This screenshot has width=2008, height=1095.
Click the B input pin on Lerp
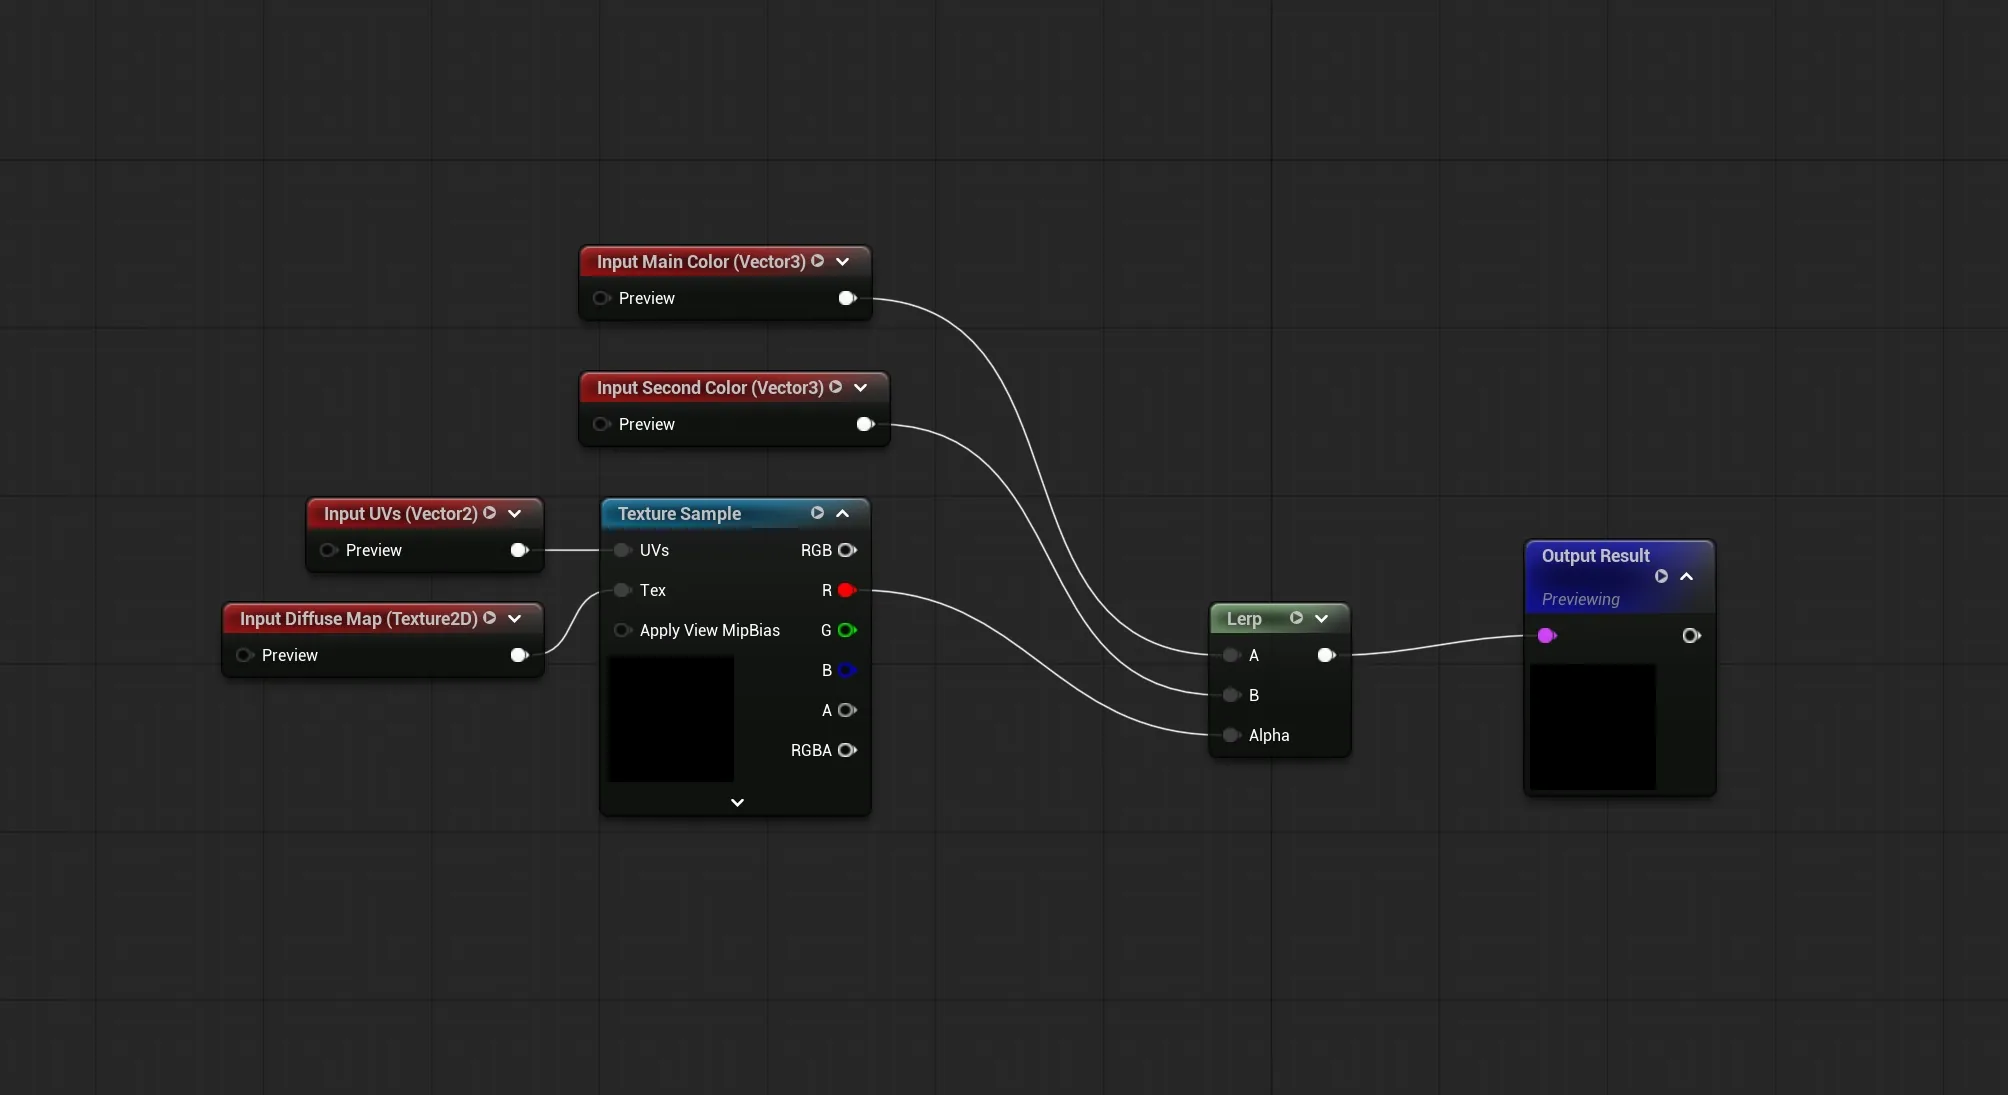coord(1231,695)
